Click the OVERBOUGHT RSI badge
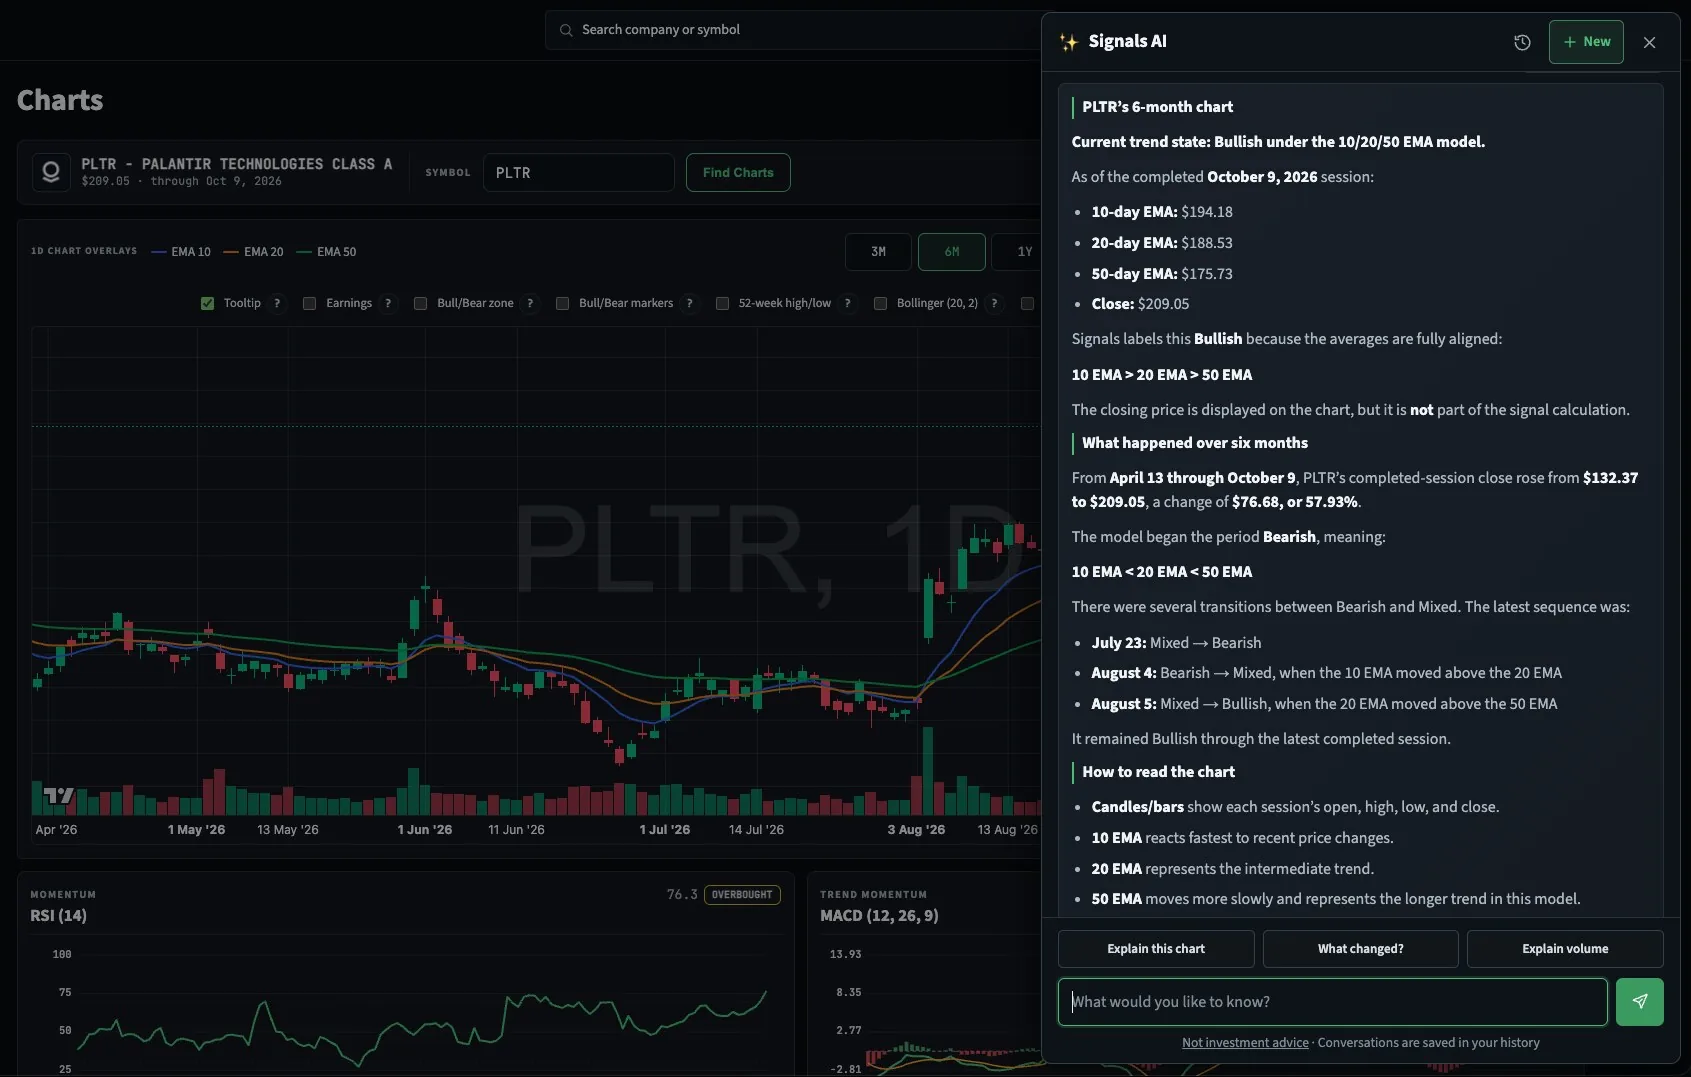 point(742,894)
